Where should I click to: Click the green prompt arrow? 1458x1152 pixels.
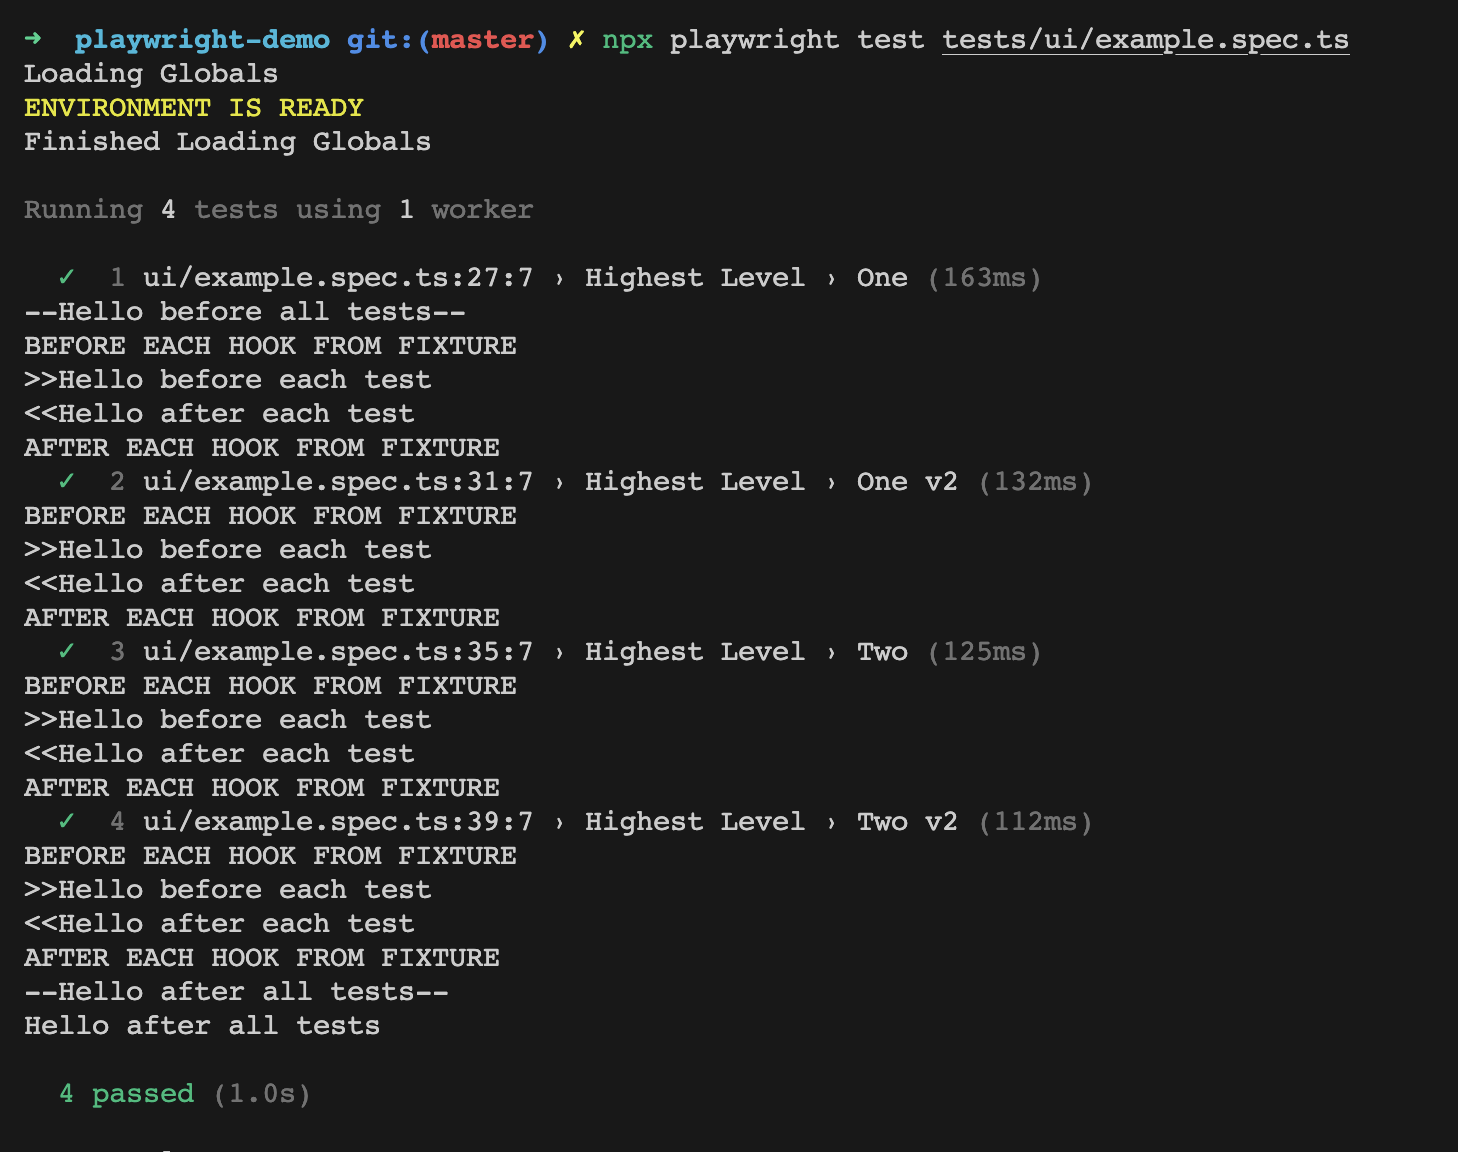point(33,39)
